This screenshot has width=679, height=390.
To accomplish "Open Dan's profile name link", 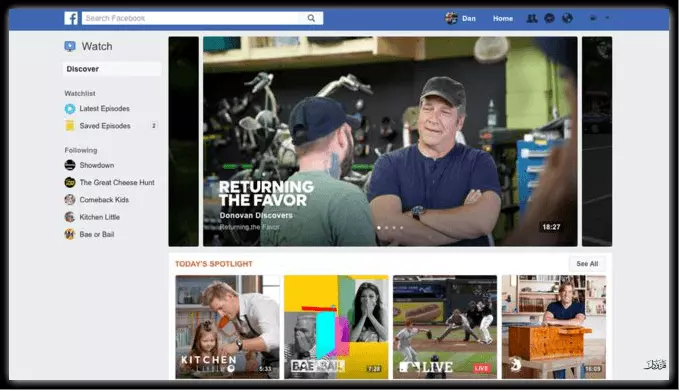I will pyautogui.click(x=469, y=19).
